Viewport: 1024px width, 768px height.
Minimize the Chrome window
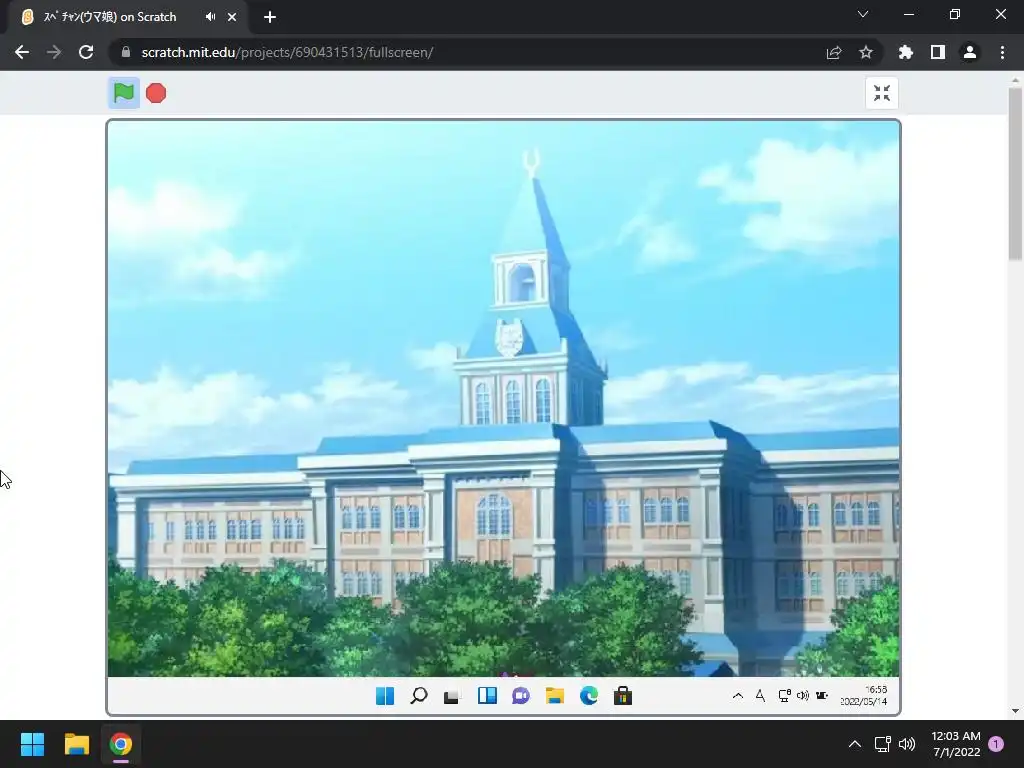pos(909,14)
